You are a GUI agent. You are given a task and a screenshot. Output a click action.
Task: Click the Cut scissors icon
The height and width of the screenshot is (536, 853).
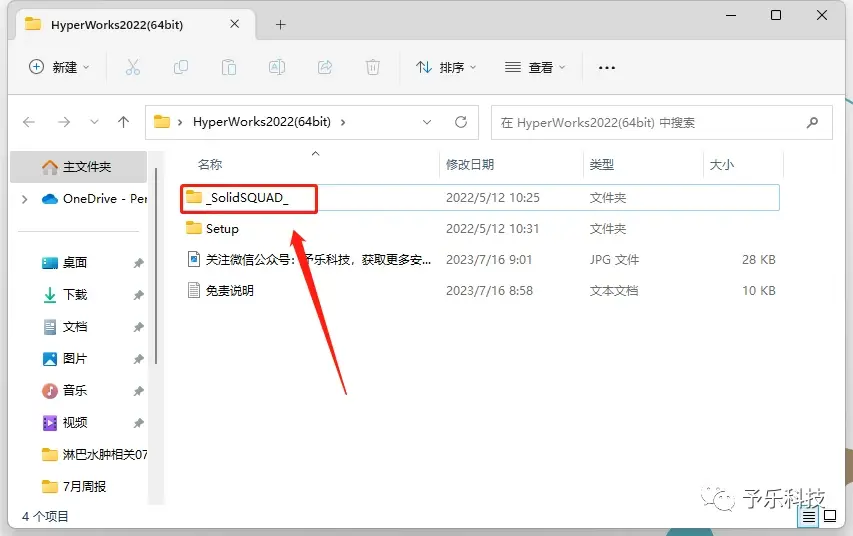point(133,67)
